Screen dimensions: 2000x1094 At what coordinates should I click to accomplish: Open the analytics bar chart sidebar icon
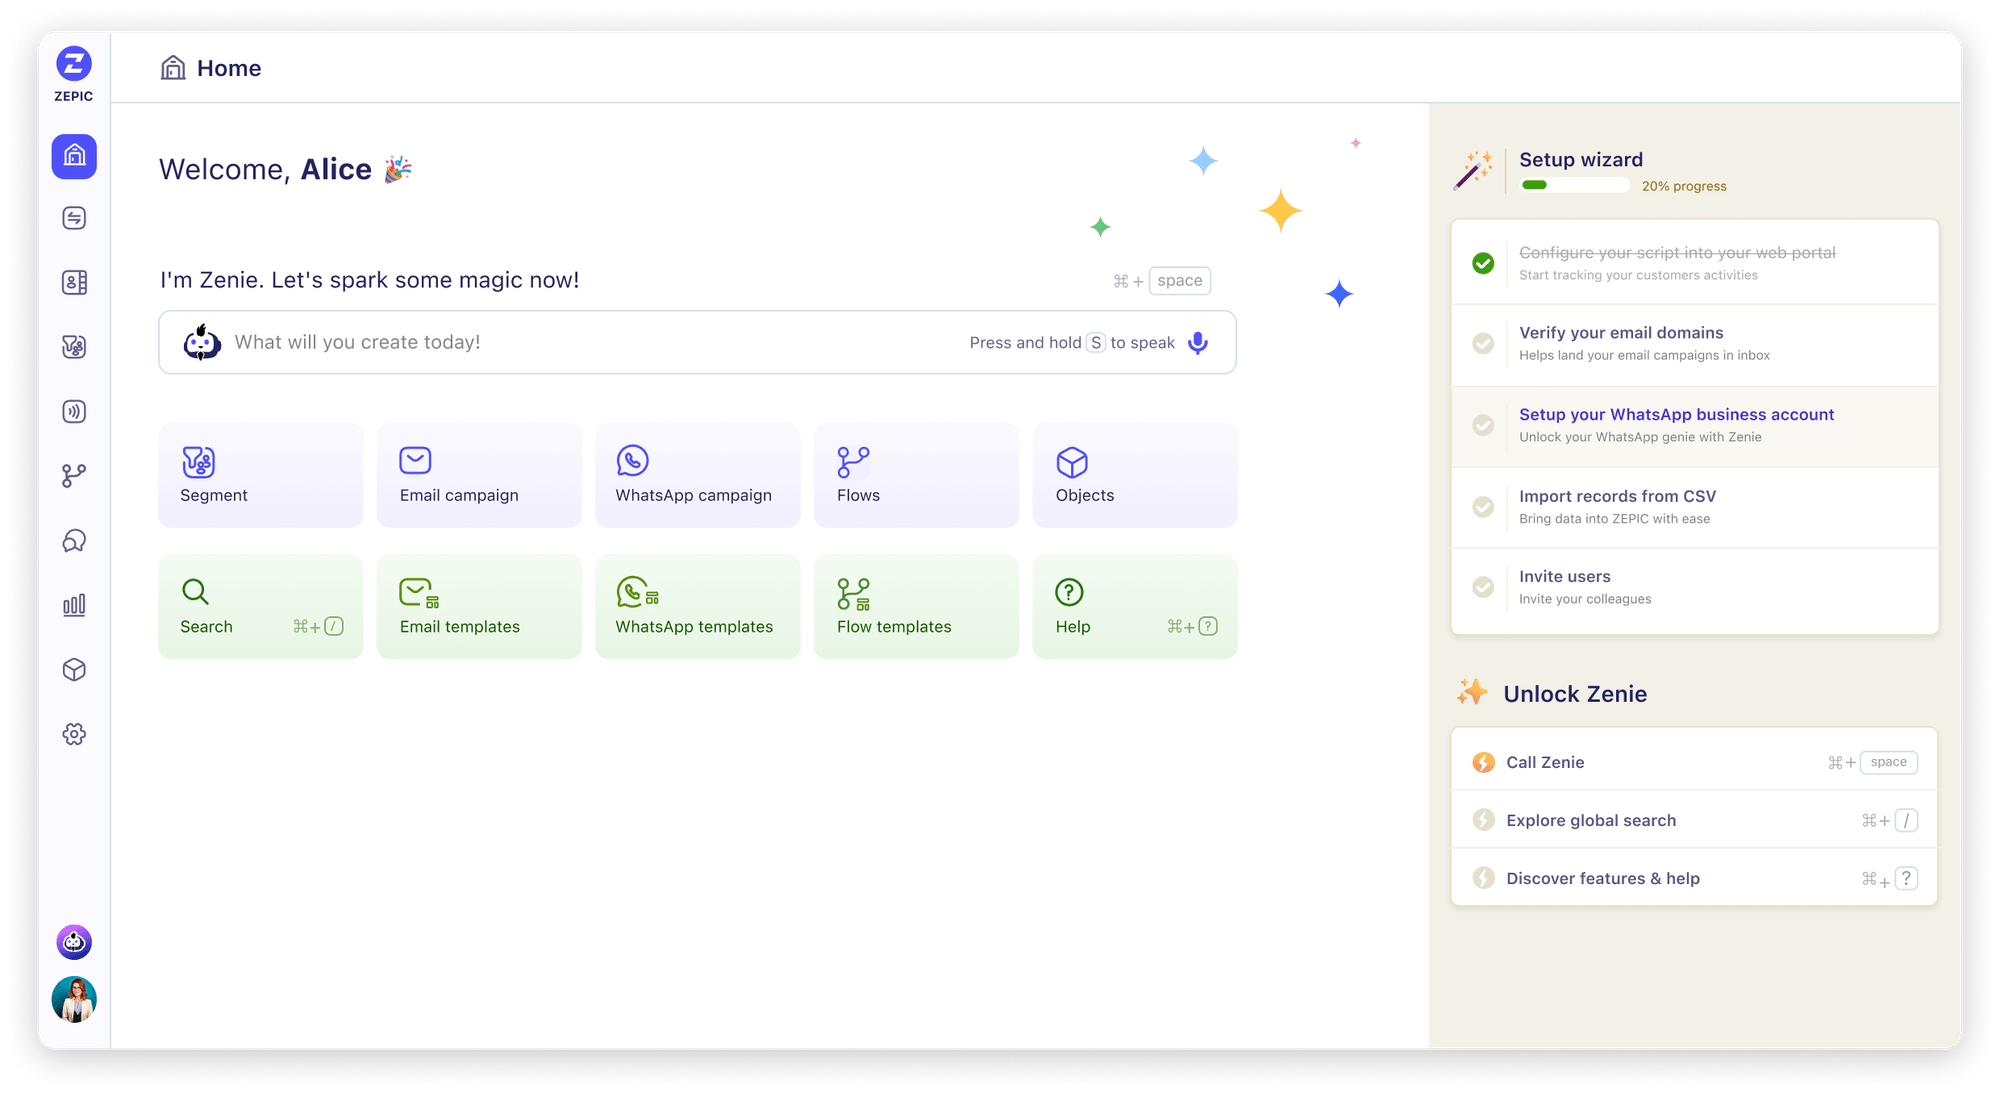coord(72,605)
